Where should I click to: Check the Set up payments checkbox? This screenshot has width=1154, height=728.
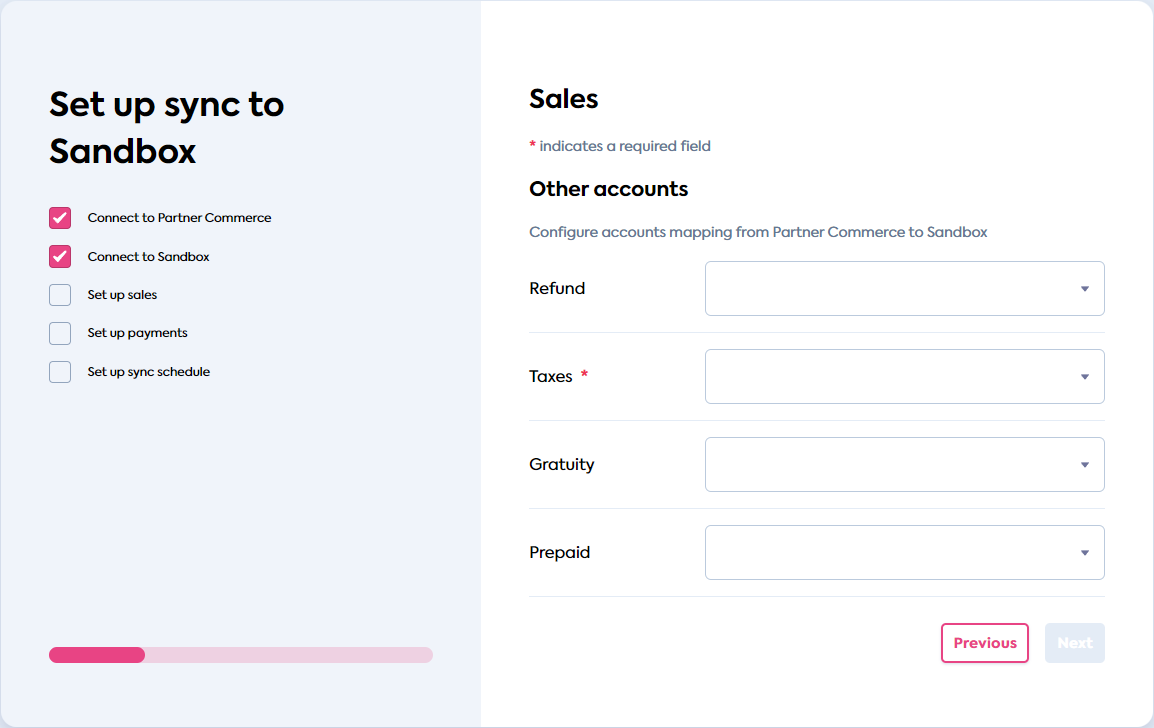(59, 332)
